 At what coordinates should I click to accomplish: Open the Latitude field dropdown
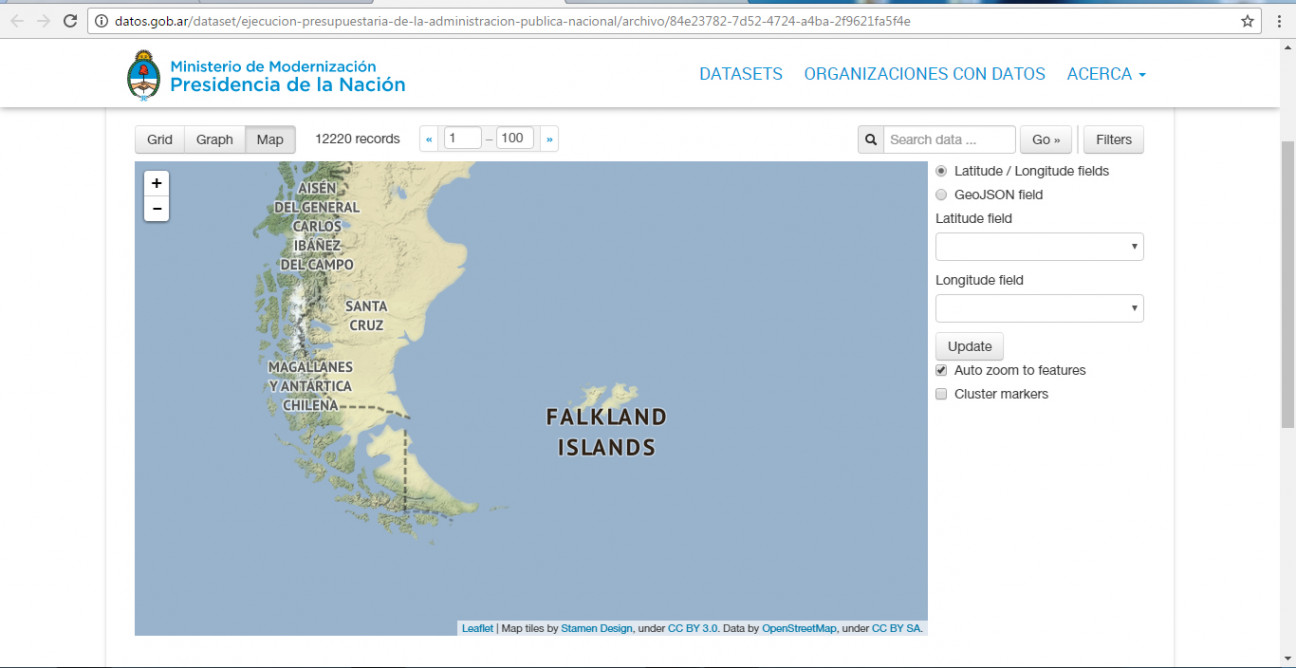tap(1039, 247)
